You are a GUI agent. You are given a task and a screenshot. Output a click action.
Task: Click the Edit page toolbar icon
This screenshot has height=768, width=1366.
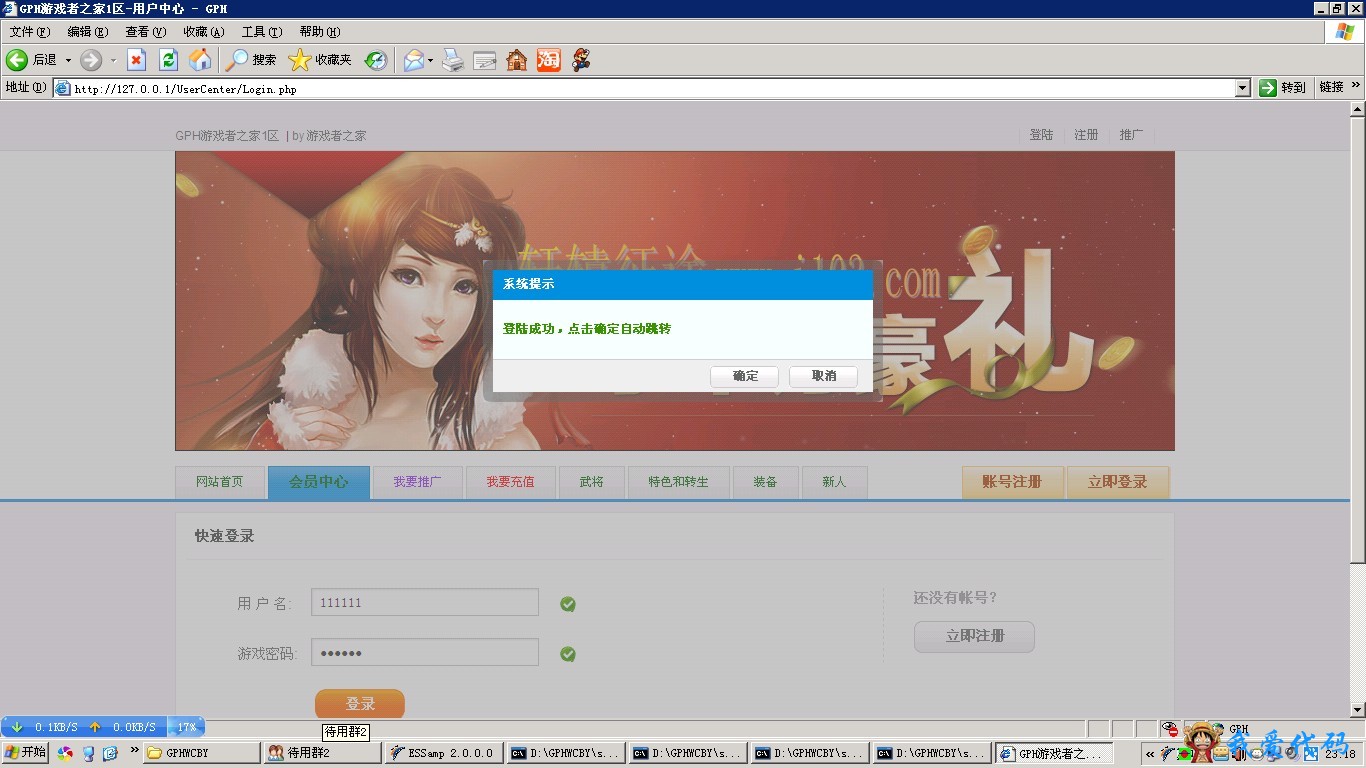(x=485, y=60)
